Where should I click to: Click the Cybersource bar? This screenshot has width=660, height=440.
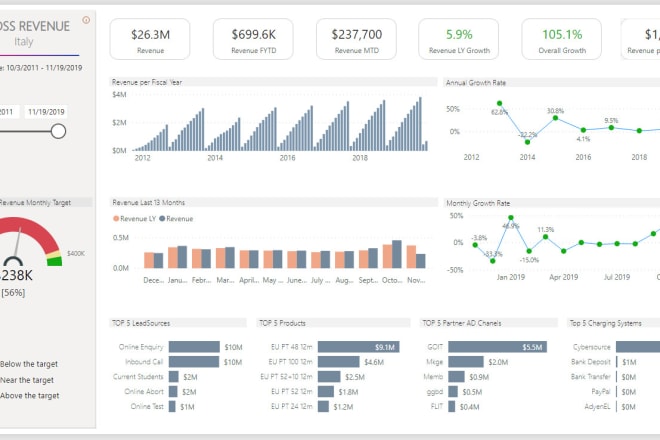tap(638, 347)
